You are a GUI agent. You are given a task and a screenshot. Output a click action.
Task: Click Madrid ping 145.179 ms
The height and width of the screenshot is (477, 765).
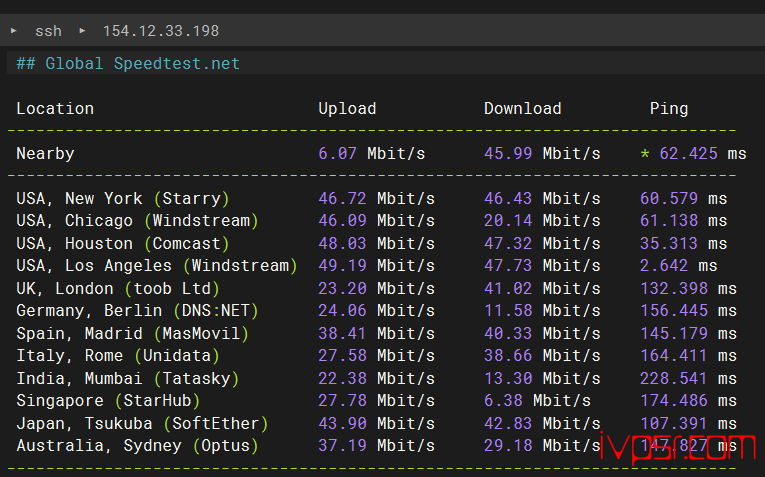(x=688, y=333)
